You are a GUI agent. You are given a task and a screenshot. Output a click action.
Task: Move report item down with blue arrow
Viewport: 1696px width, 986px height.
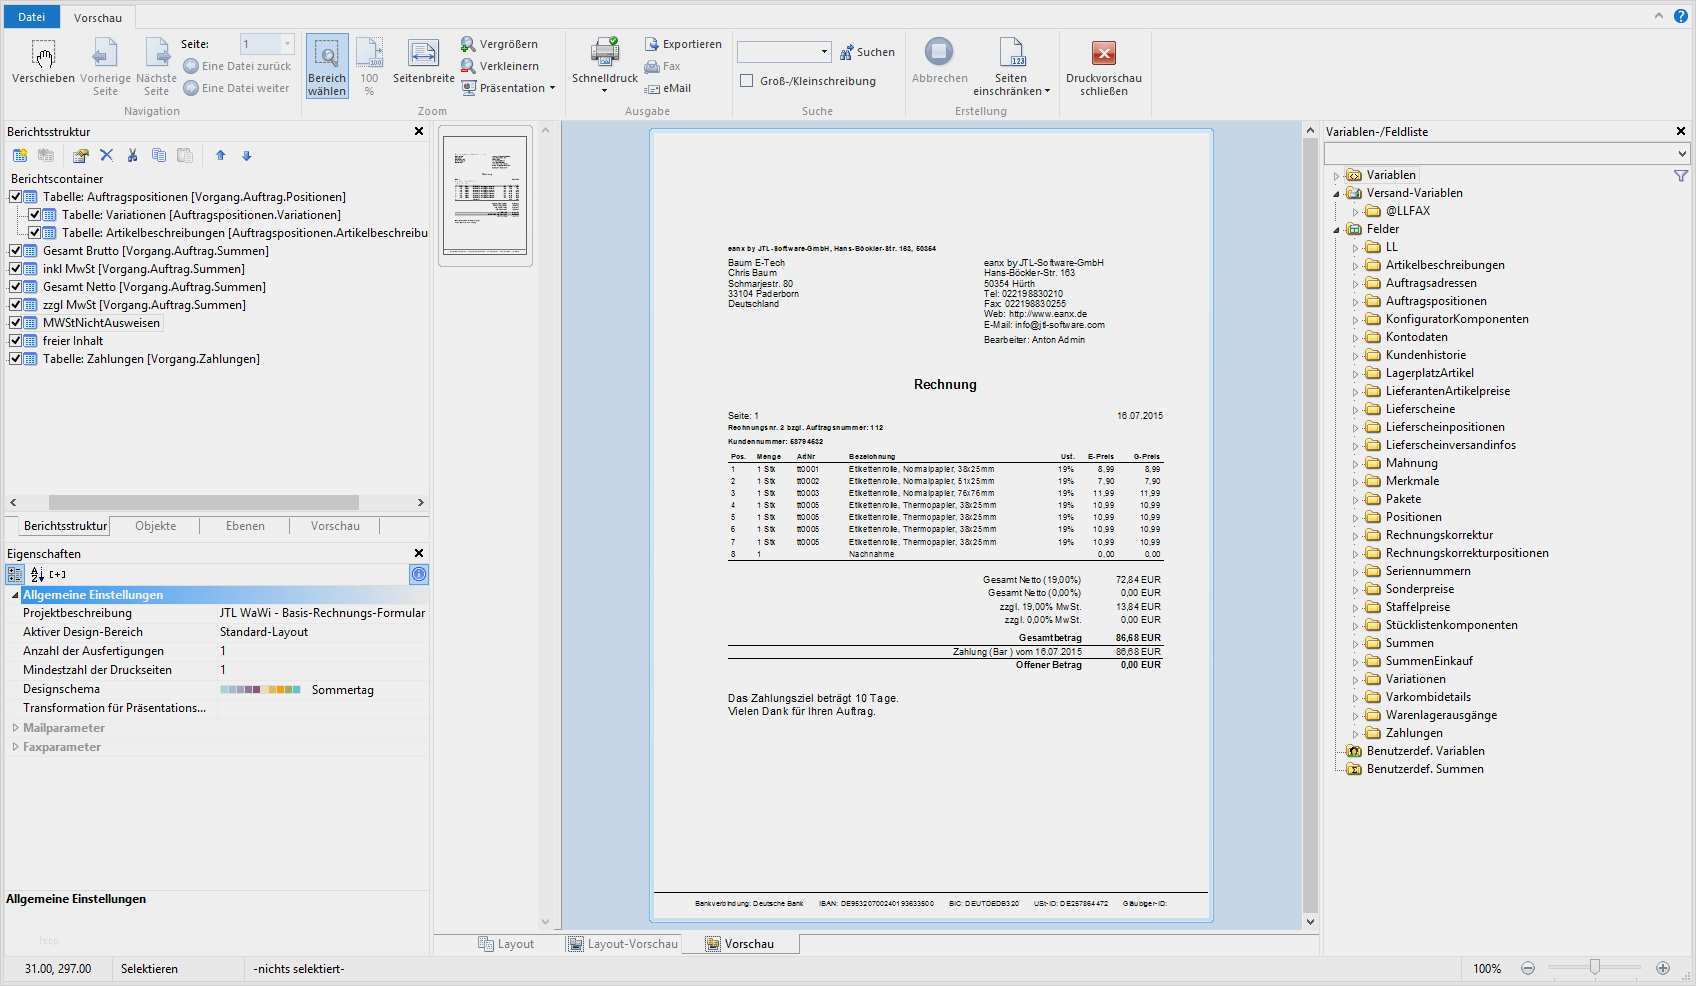pyautogui.click(x=246, y=156)
